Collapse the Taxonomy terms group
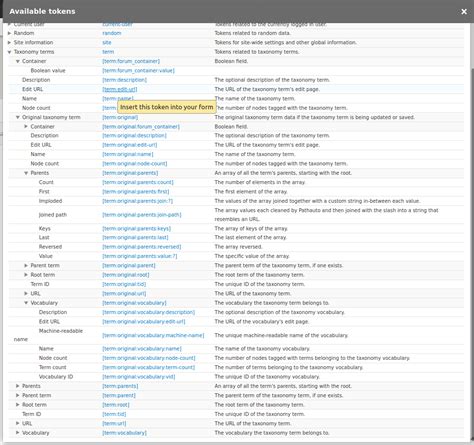 (x=9, y=52)
